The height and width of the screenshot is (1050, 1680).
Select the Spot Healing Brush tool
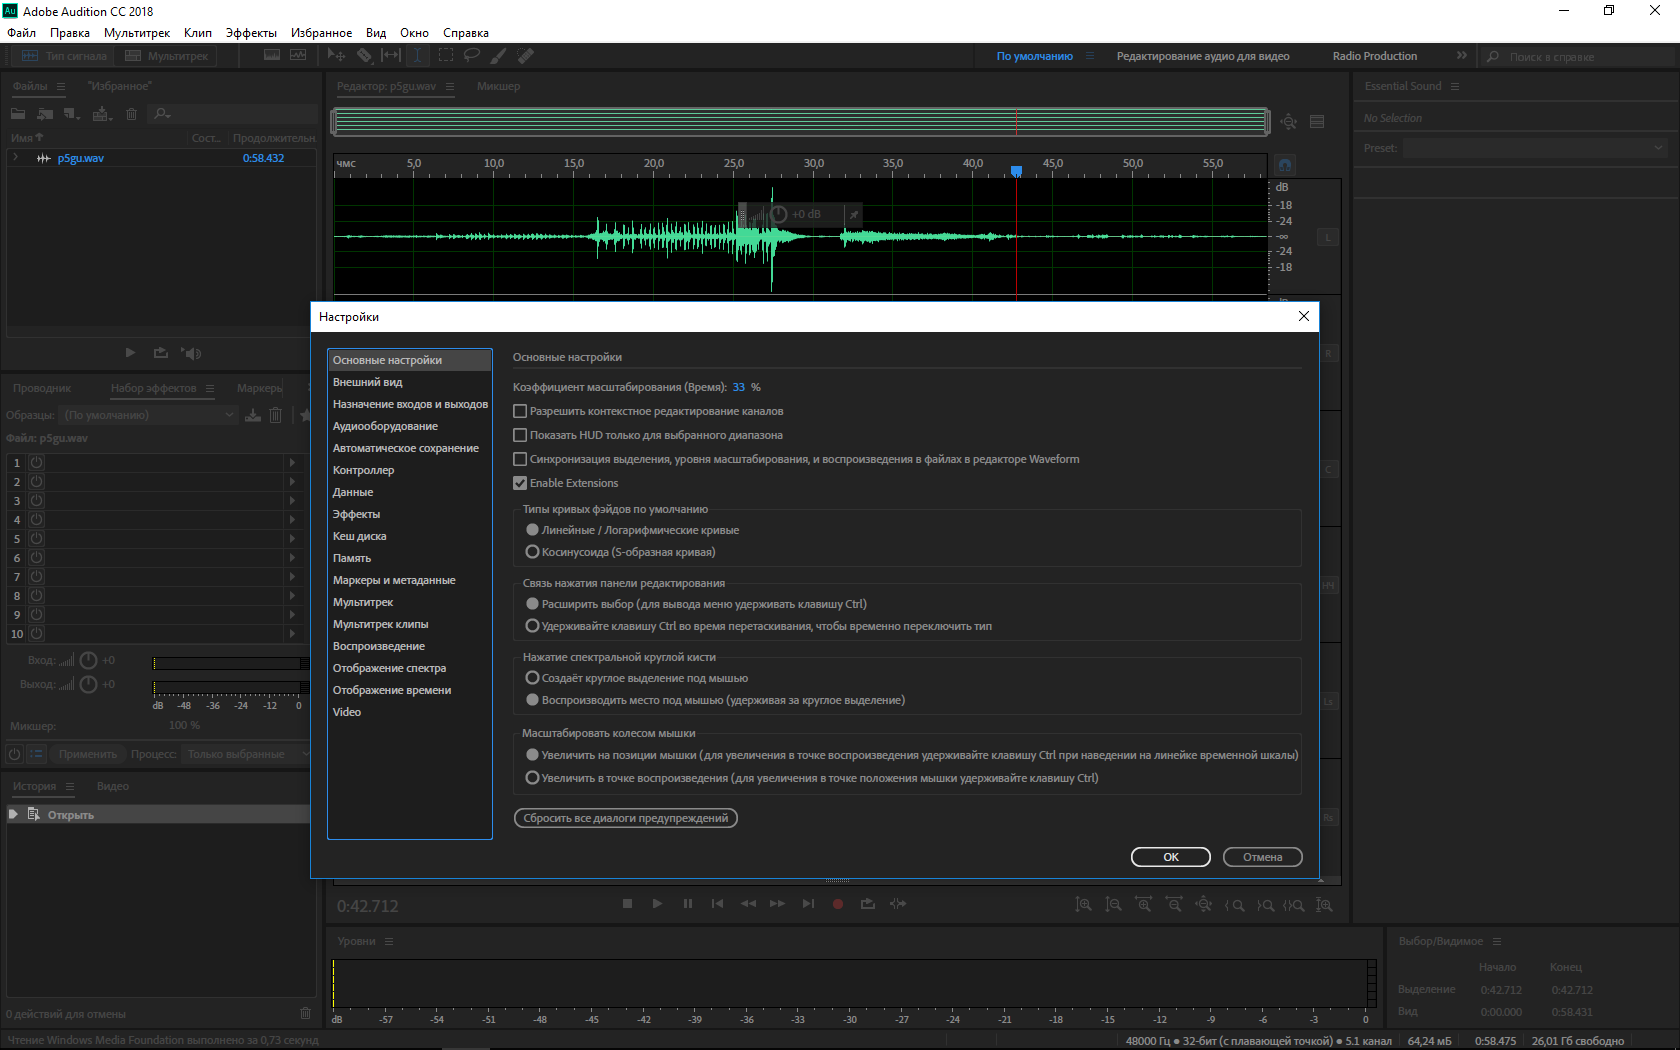pos(525,56)
